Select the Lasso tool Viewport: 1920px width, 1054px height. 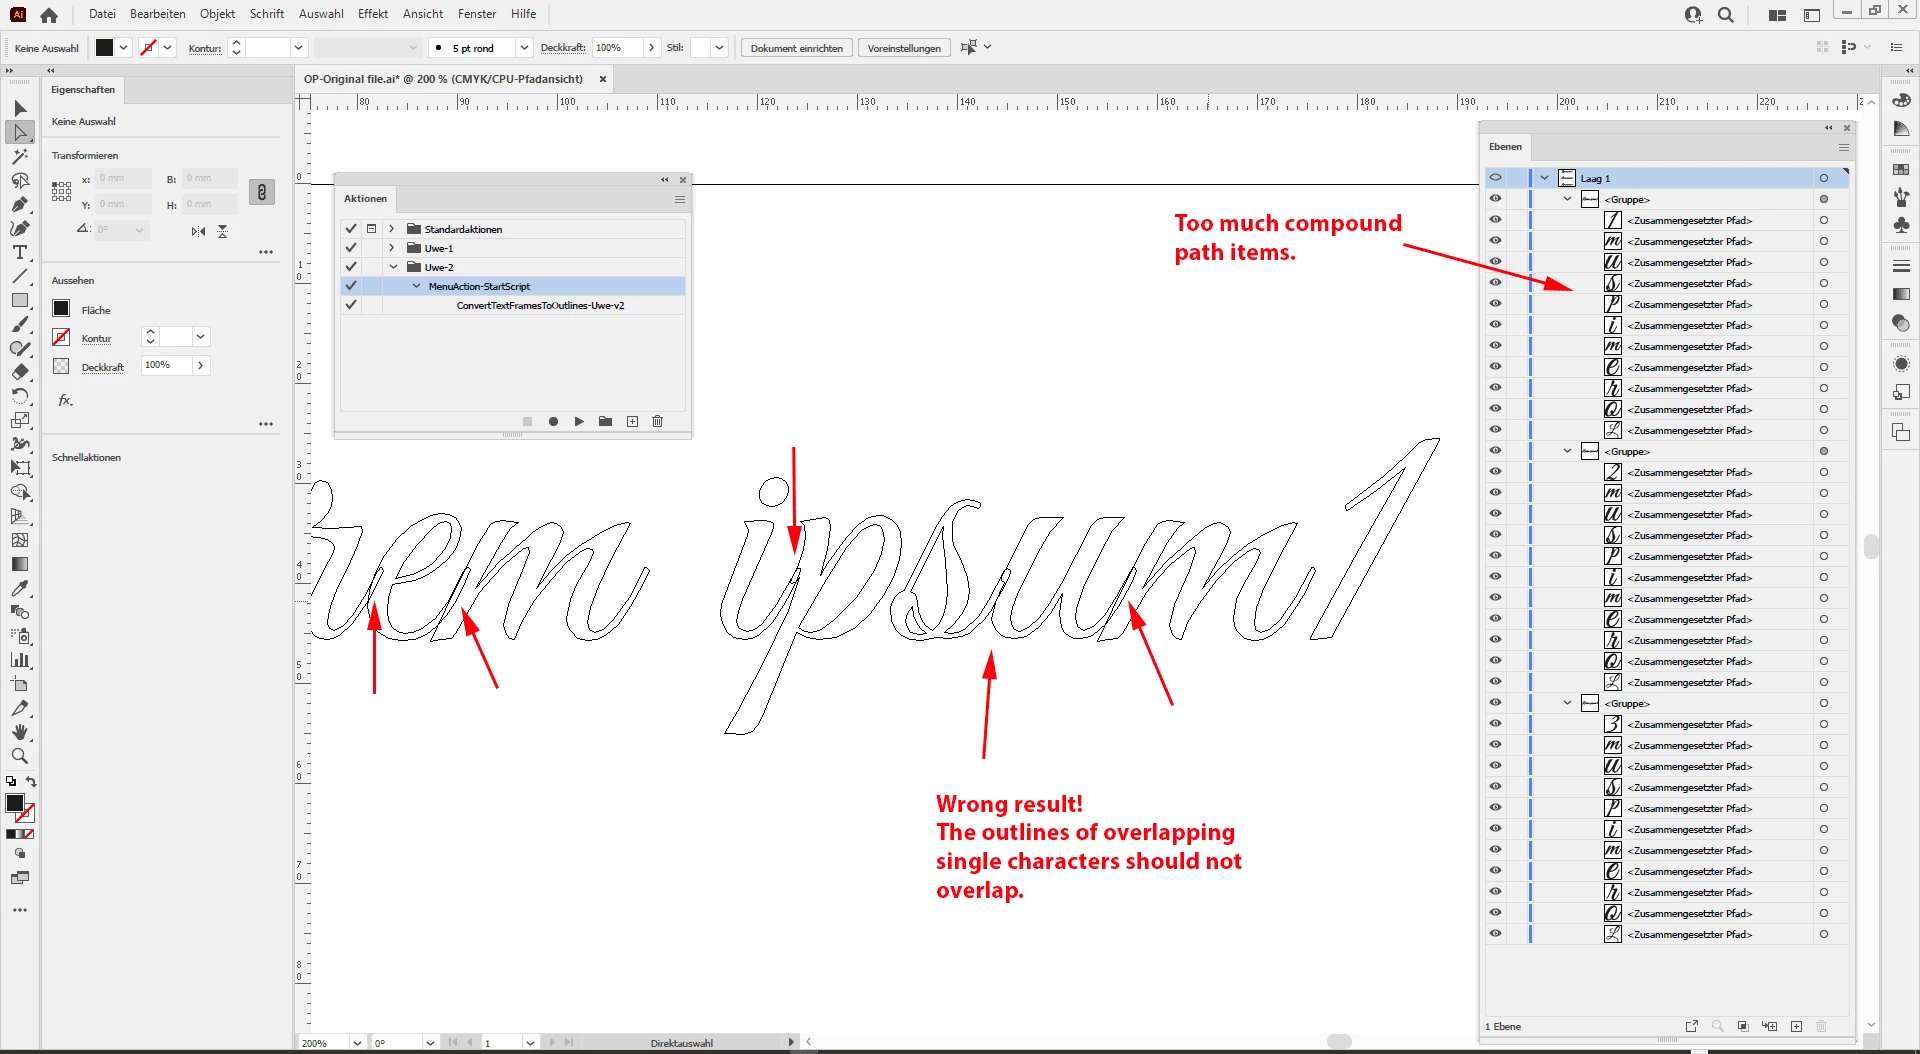click(20, 180)
